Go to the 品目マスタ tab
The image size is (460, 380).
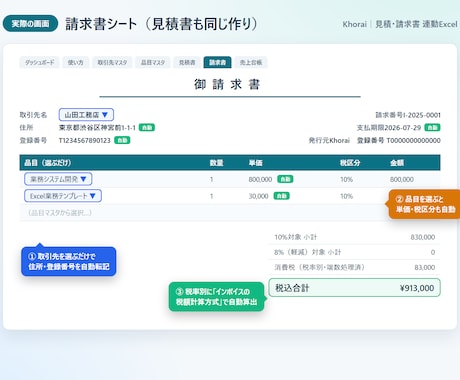tap(153, 62)
